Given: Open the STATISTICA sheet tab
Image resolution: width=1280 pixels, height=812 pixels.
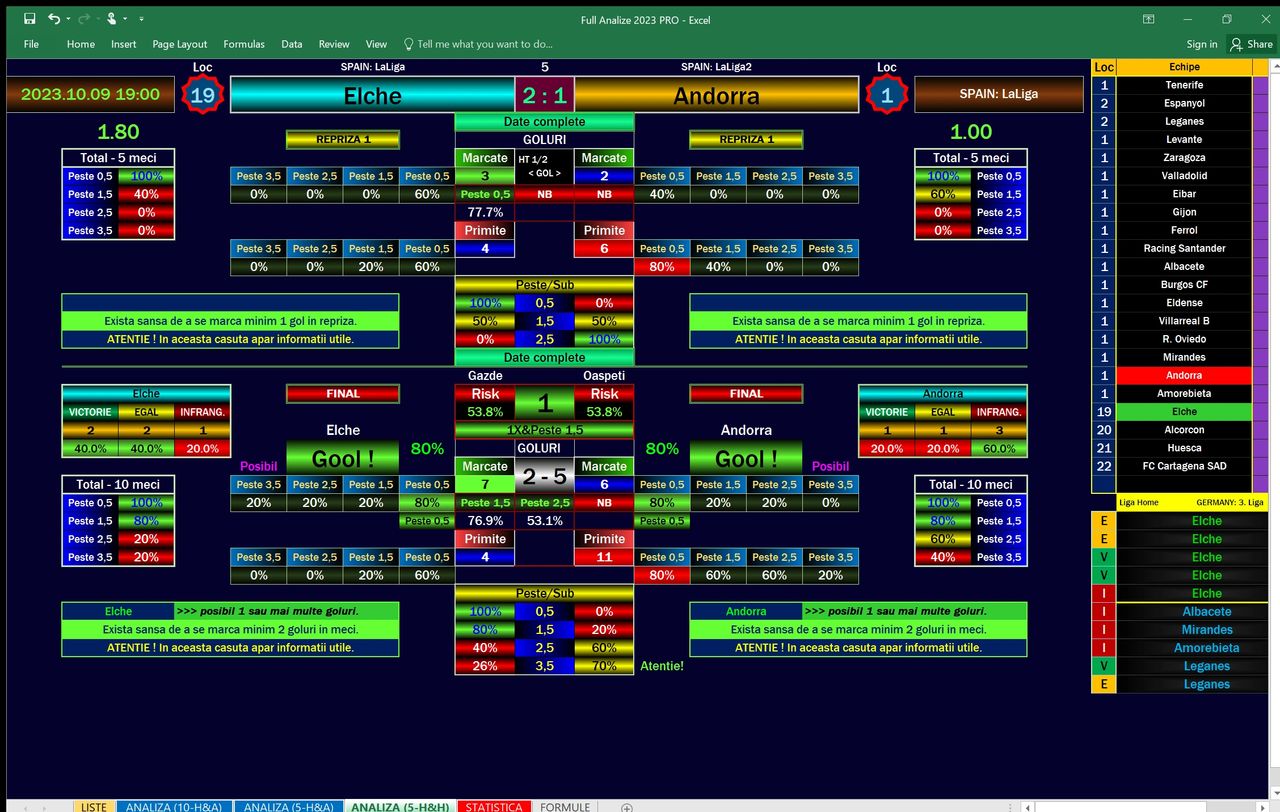Looking at the screenshot, I should click(x=494, y=806).
